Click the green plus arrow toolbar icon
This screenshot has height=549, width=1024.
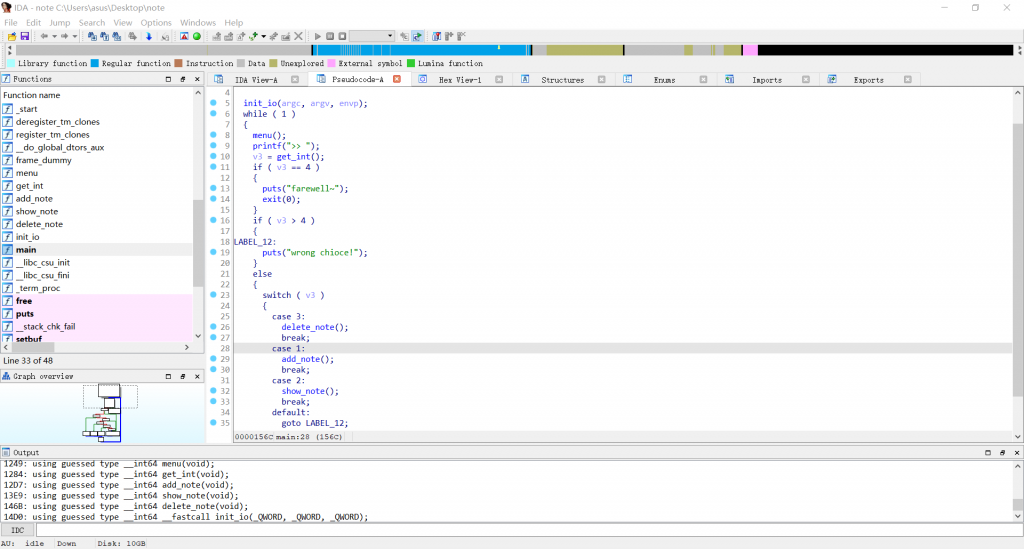pos(253,36)
